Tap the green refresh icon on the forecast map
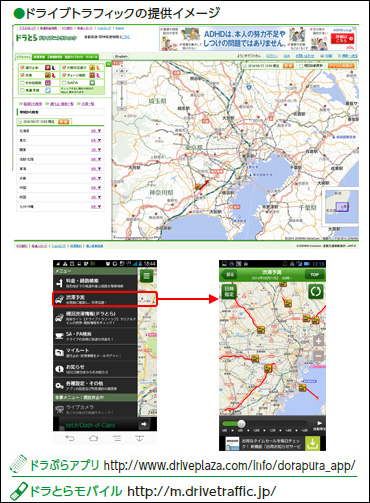370x503 pixels. 316,291
